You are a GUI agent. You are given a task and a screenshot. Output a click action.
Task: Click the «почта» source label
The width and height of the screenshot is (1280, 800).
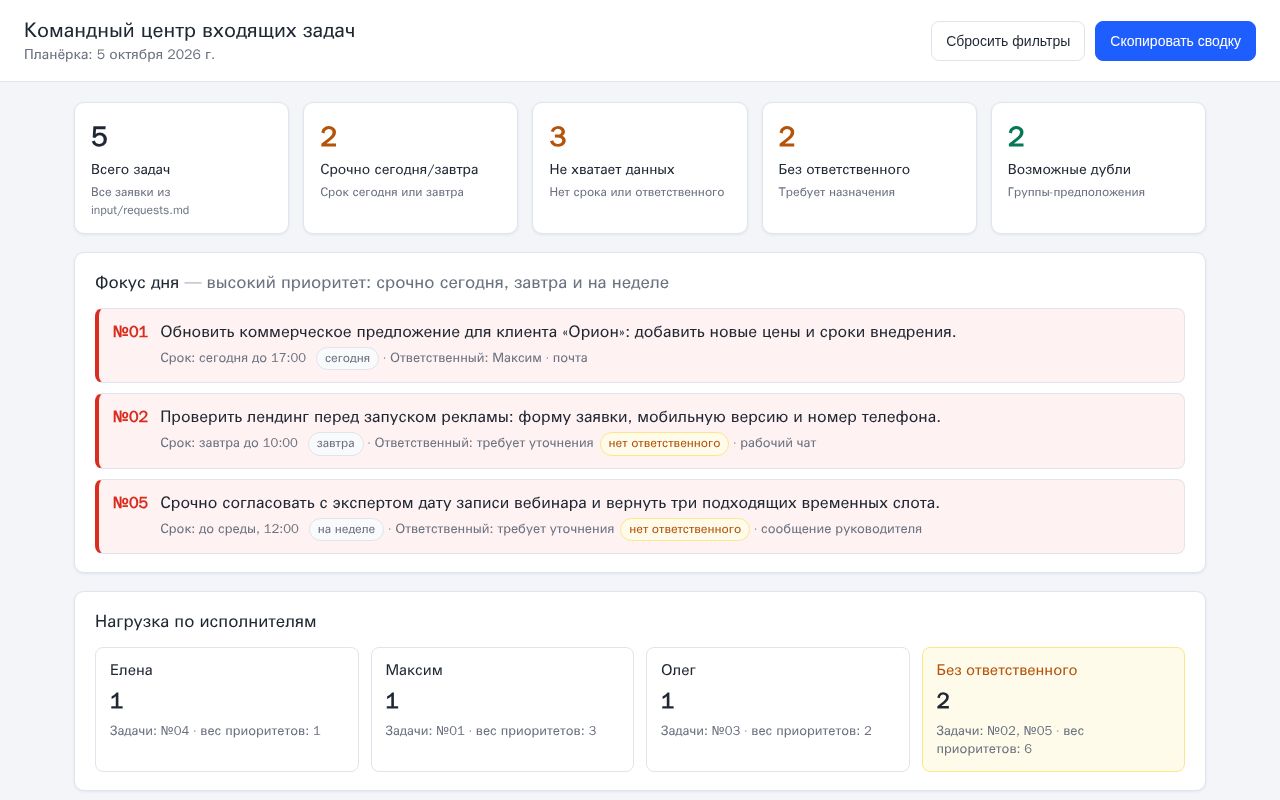pos(570,358)
